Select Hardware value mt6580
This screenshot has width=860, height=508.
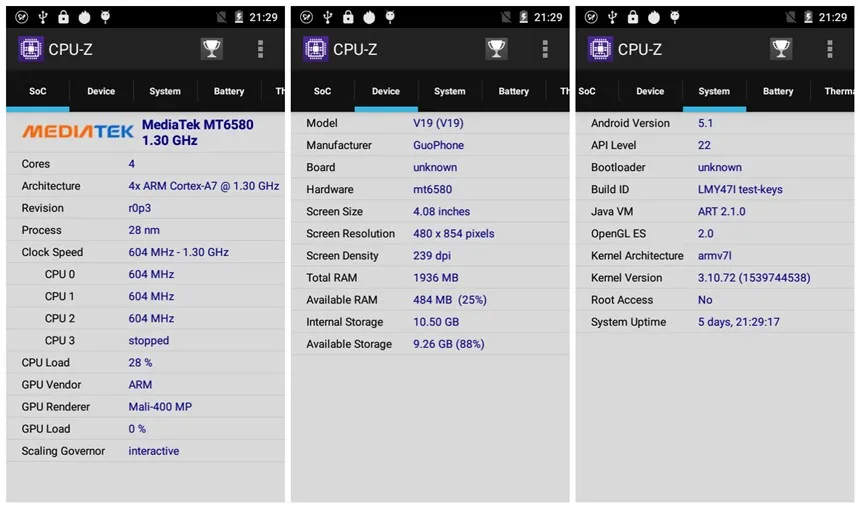point(432,189)
